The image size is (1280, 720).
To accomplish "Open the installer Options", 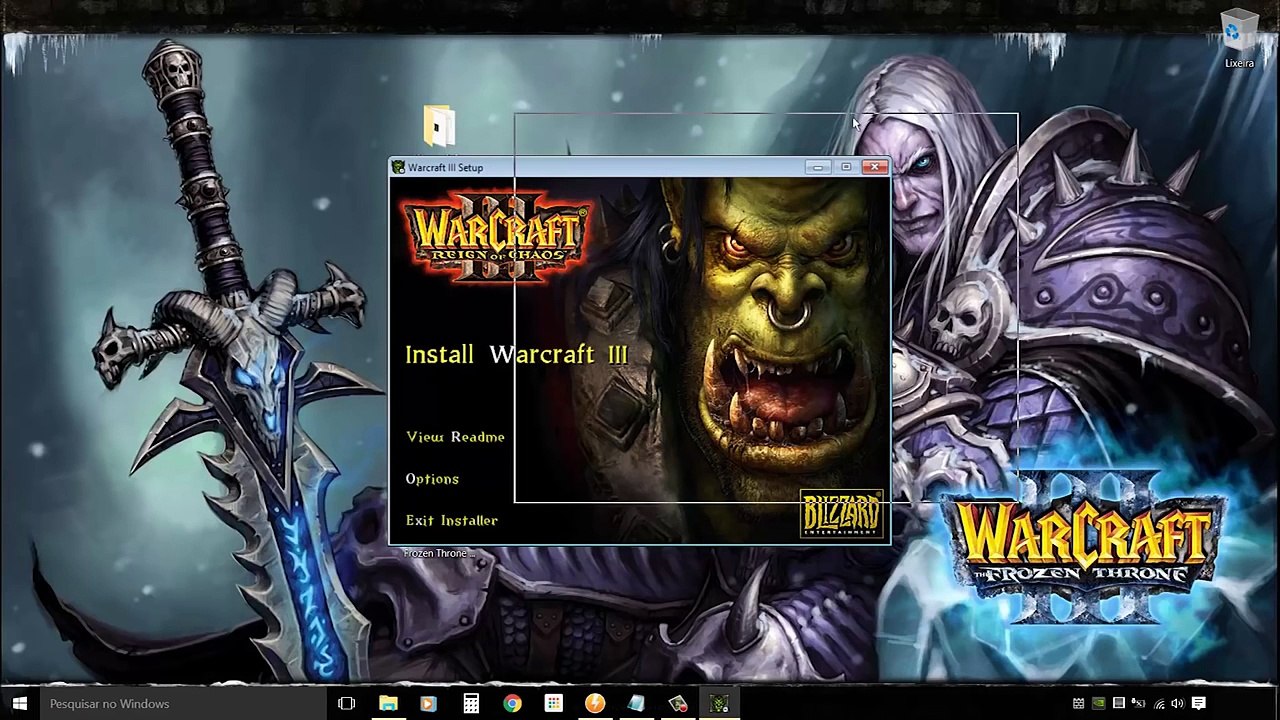I will point(432,479).
